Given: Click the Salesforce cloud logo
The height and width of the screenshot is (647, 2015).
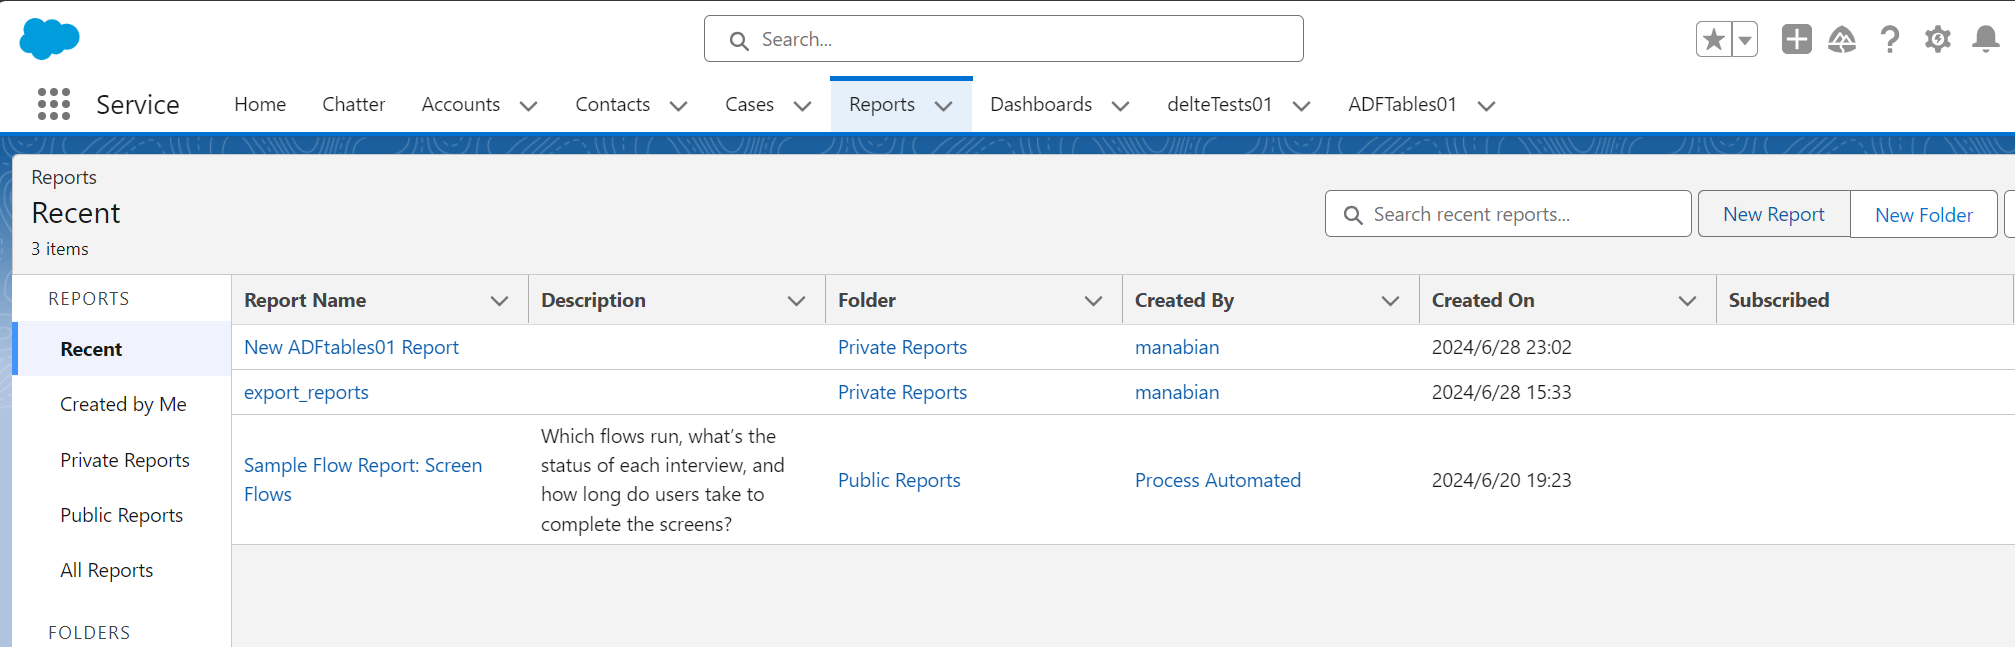Looking at the screenshot, I should (49, 39).
